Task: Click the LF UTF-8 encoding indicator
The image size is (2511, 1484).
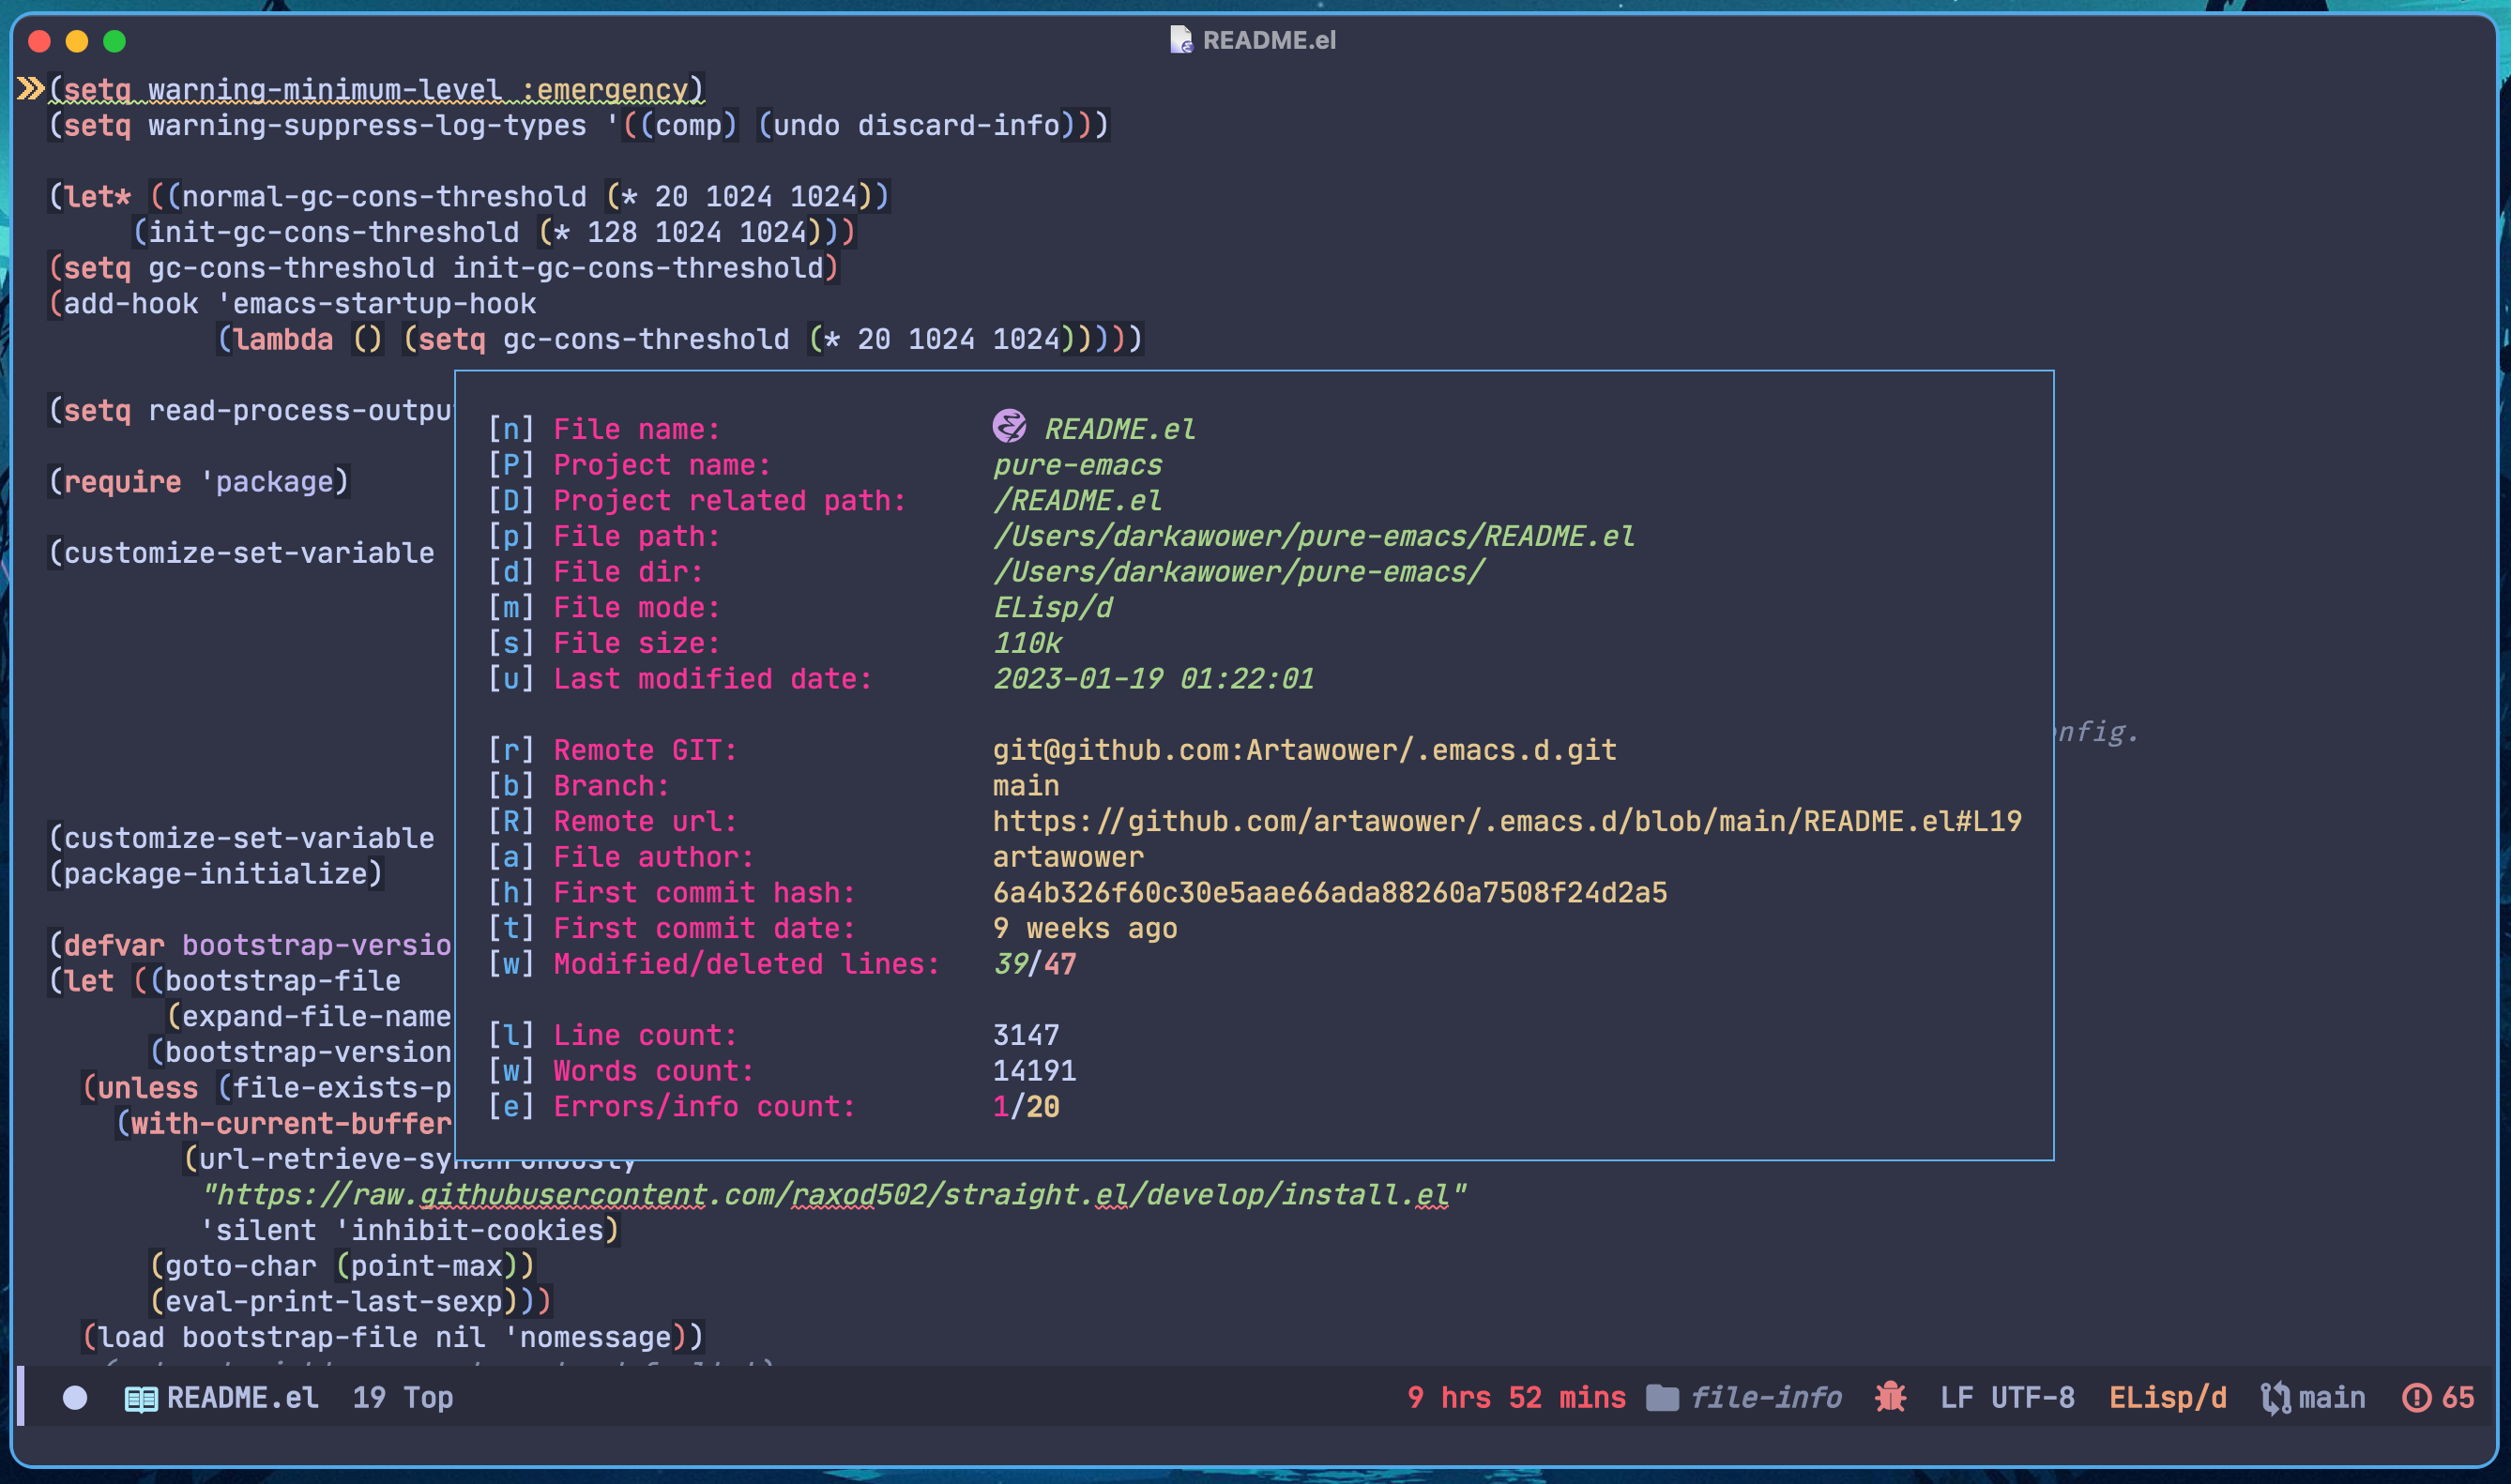Action: (2006, 1398)
